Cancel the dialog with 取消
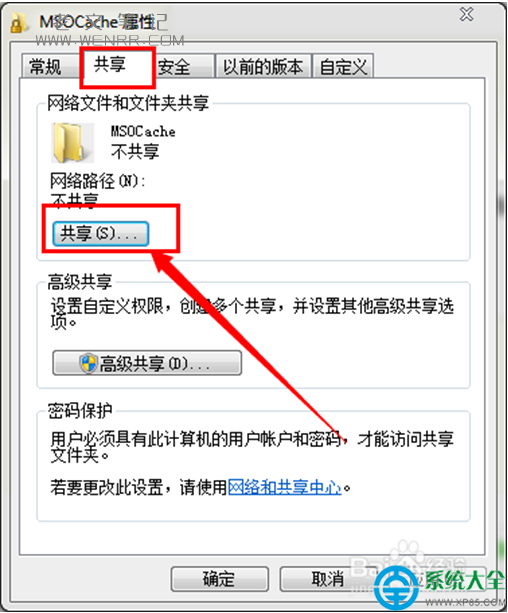This screenshot has height=613, width=508. 328,579
